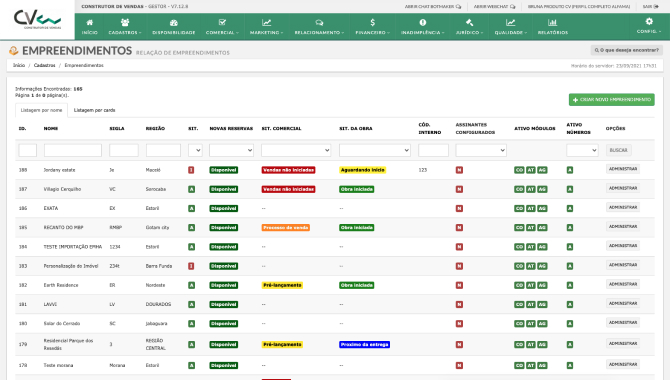Click red N assinantes icon for Earth Residence
Image resolution: width=670 pixels, height=380 pixels.
459,286
